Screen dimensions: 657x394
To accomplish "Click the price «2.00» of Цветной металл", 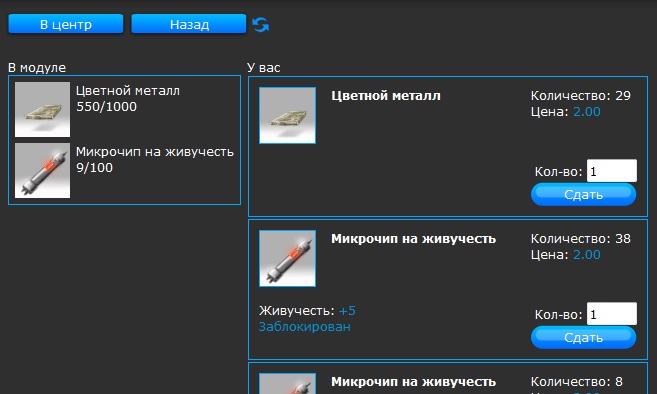I will coord(587,111).
